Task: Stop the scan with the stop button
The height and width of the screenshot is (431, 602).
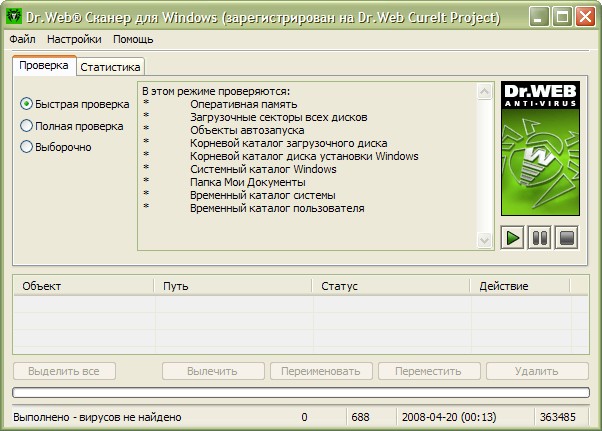Action: pos(566,238)
